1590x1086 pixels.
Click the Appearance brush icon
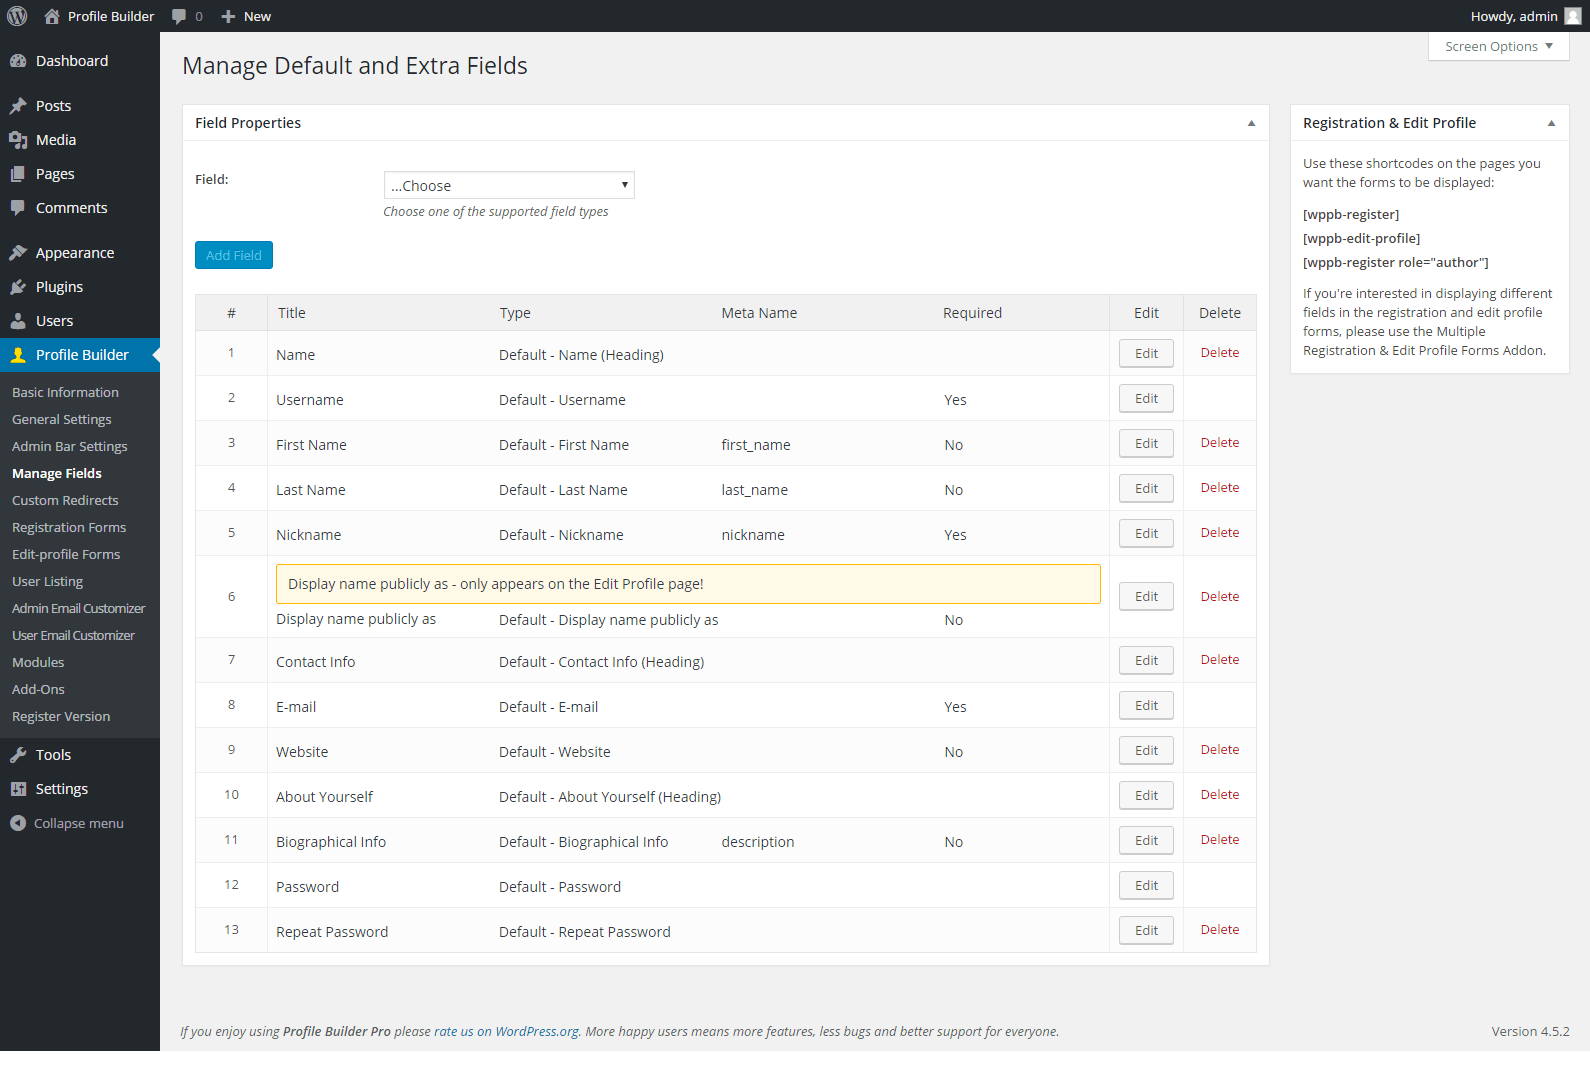point(18,253)
